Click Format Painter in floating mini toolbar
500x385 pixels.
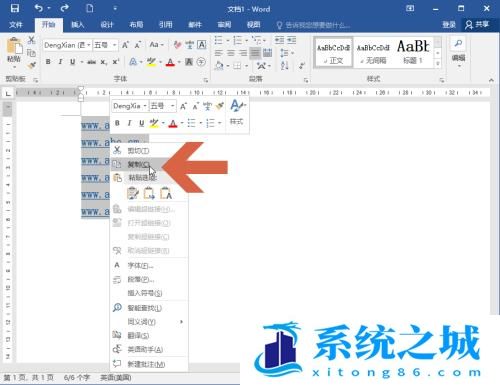pos(220,106)
